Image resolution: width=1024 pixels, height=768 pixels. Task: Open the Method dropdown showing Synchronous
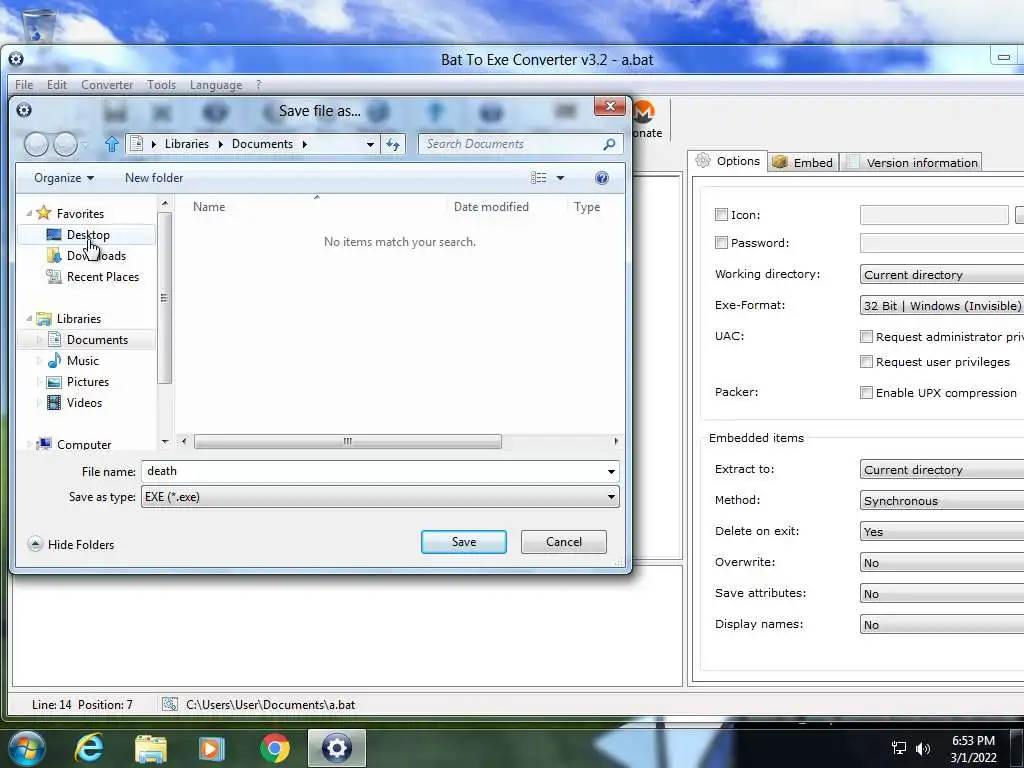coord(942,500)
